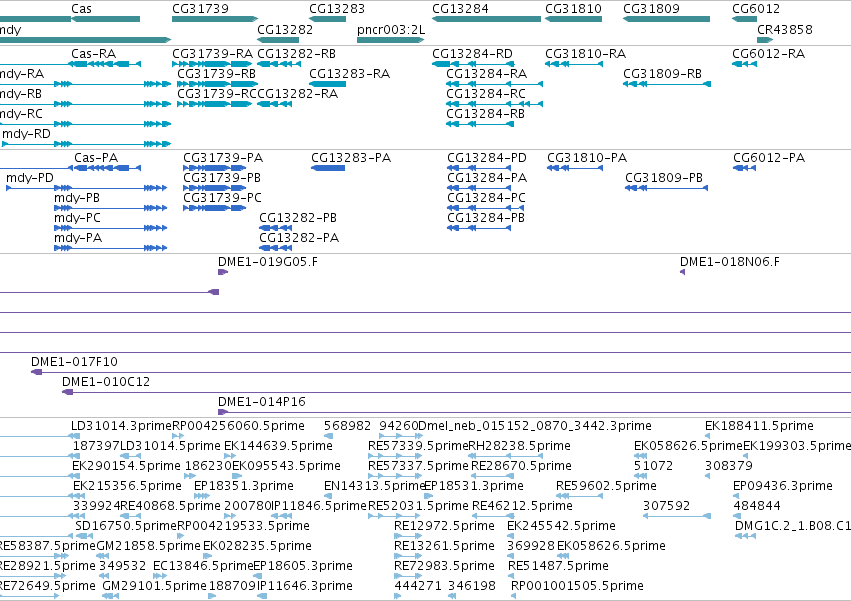
Task: Click the CG13283 gene label
Action: click(x=336, y=9)
